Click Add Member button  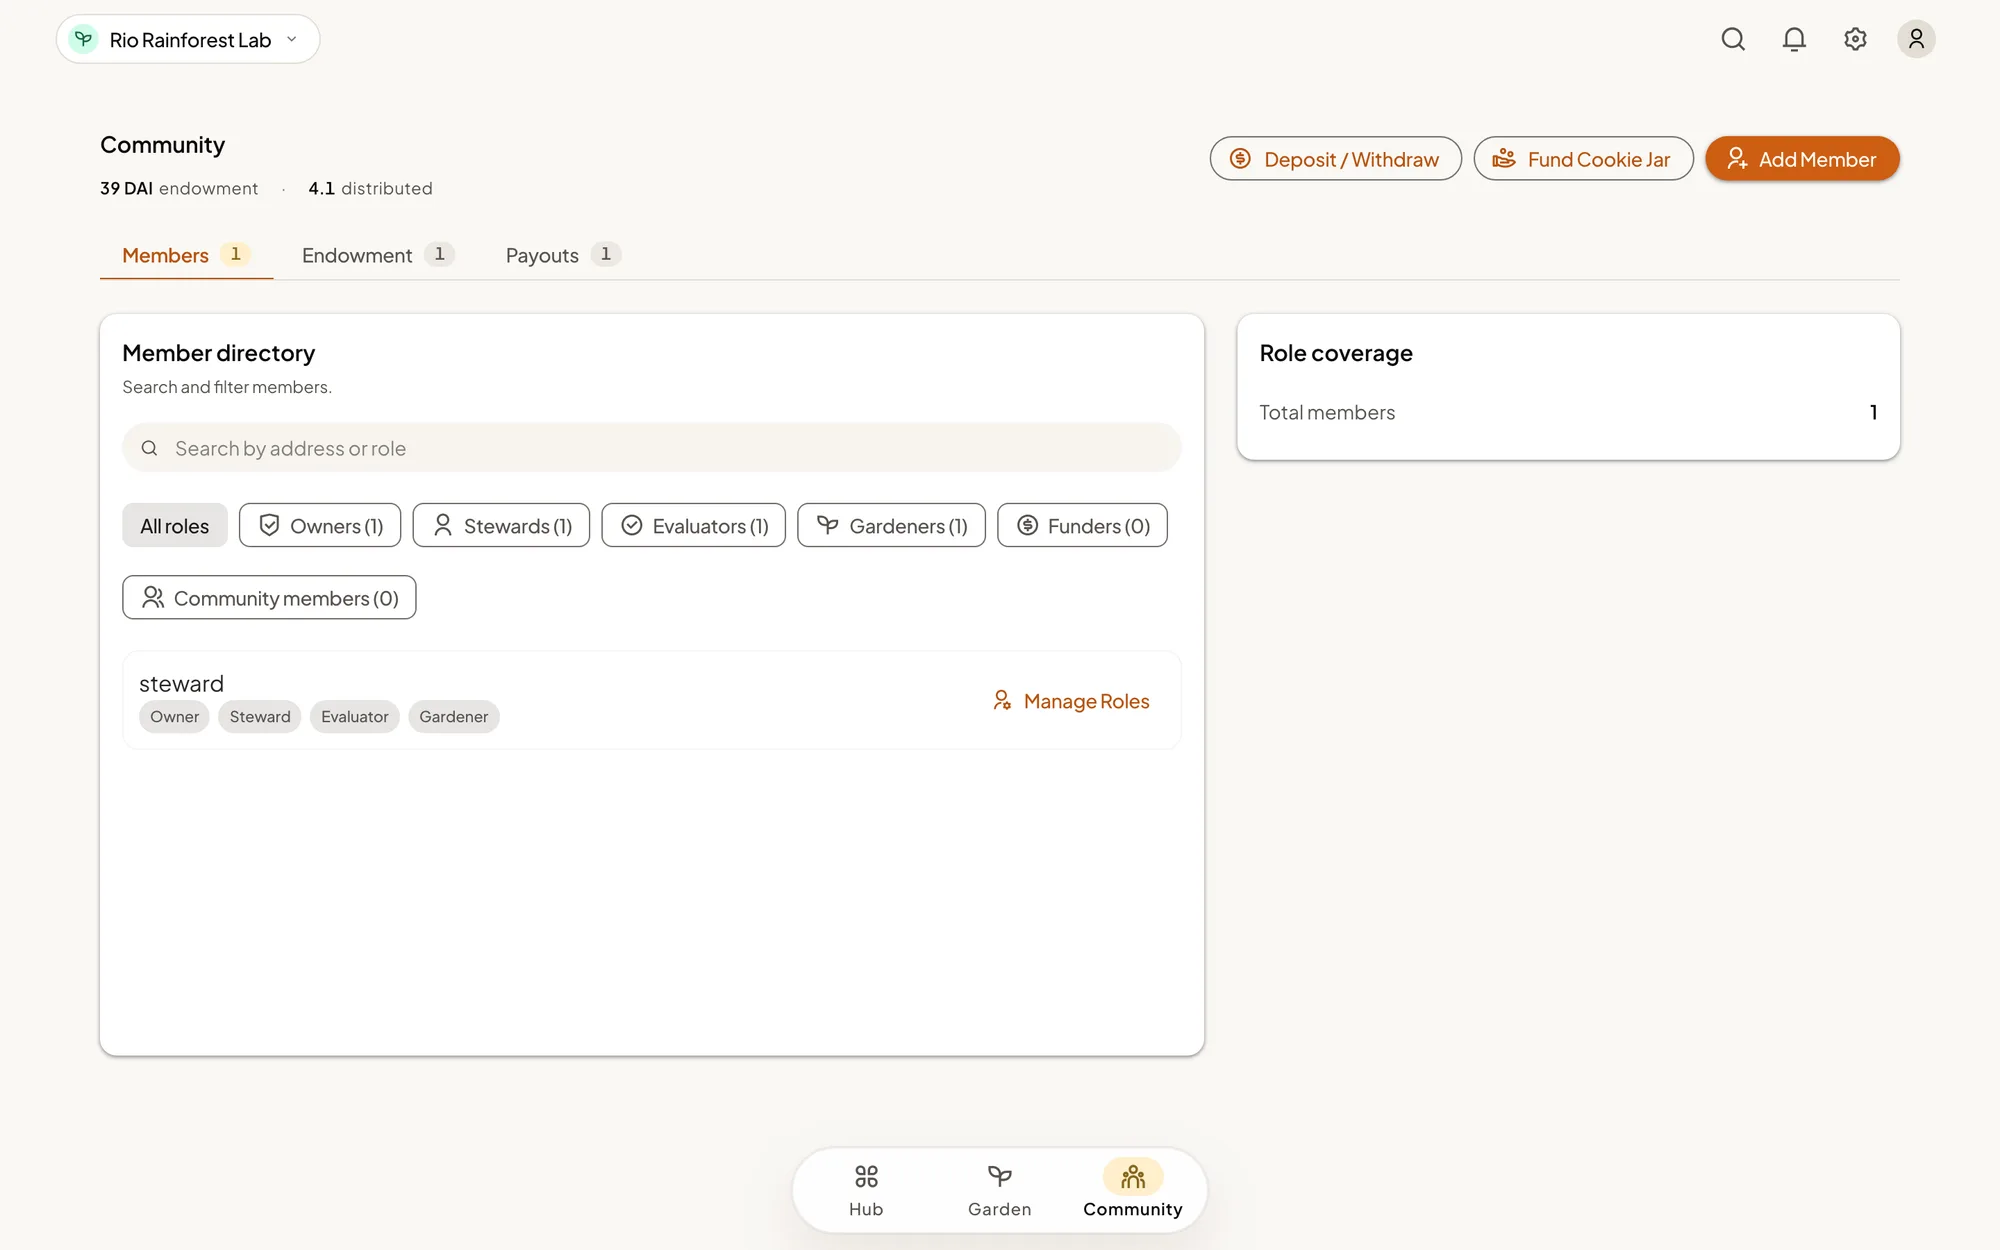tap(1802, 159)
